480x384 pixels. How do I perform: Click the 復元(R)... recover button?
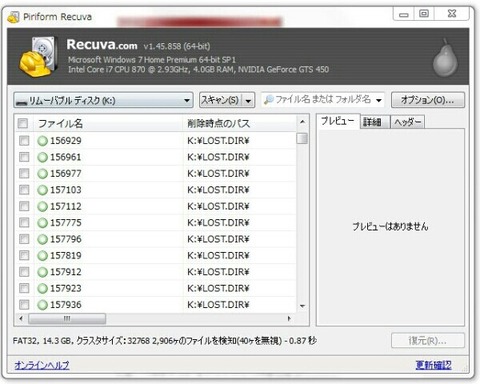428,341
